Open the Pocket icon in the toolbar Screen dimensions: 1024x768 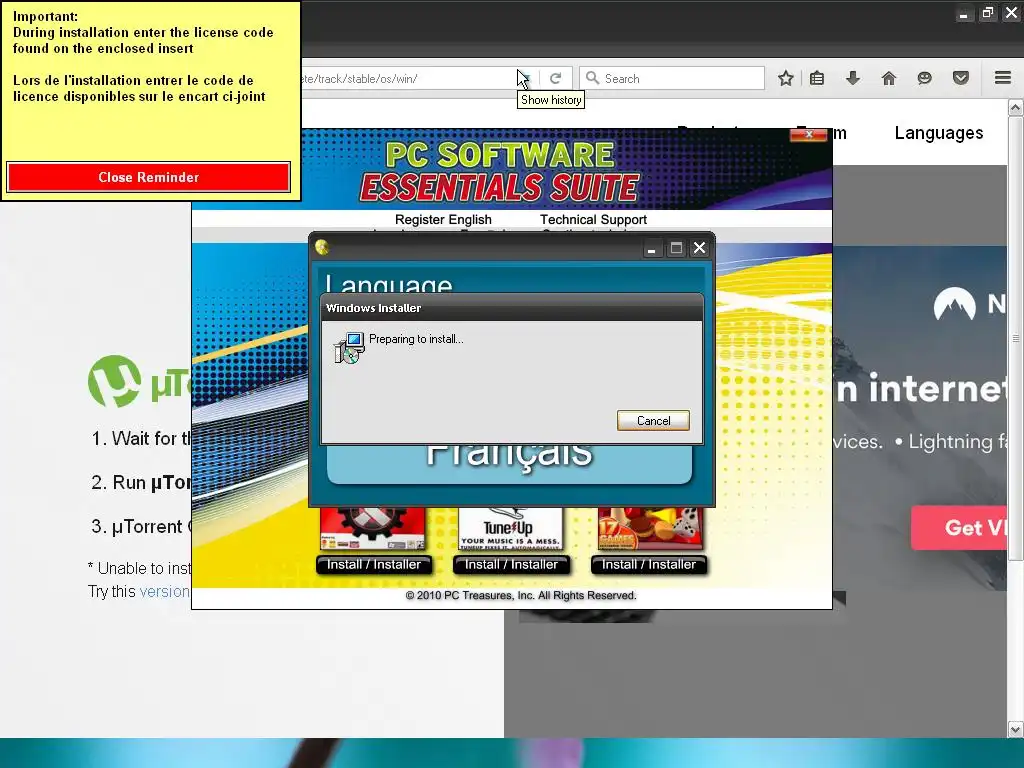tap(961, 78)
